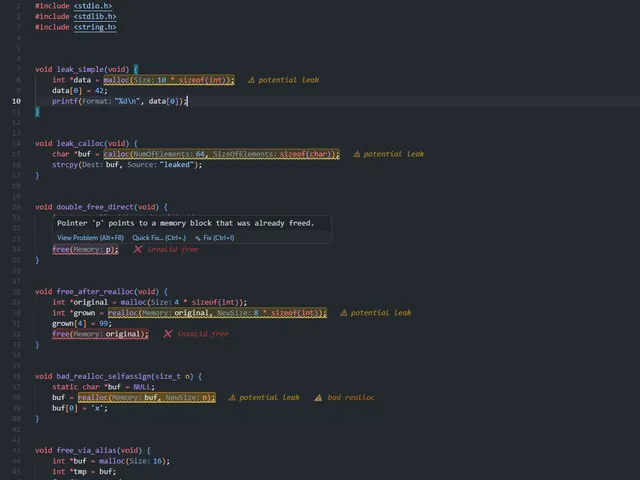Click the highlighted realloc(Memory: original call
The height and width of the screenshot is (480, 640).
[217, 313]
